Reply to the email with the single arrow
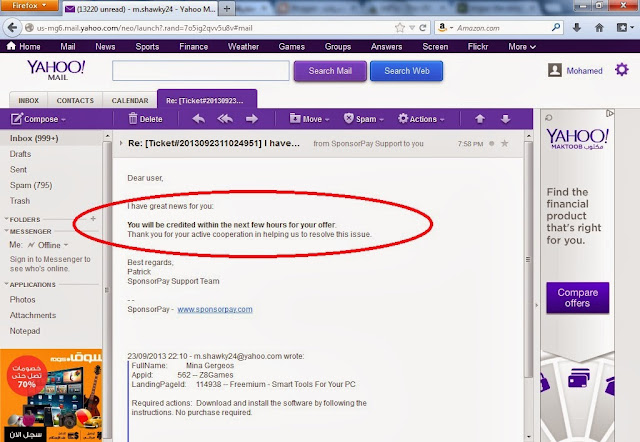The height and width of the screenshot is (442, 640). point(198,119)
